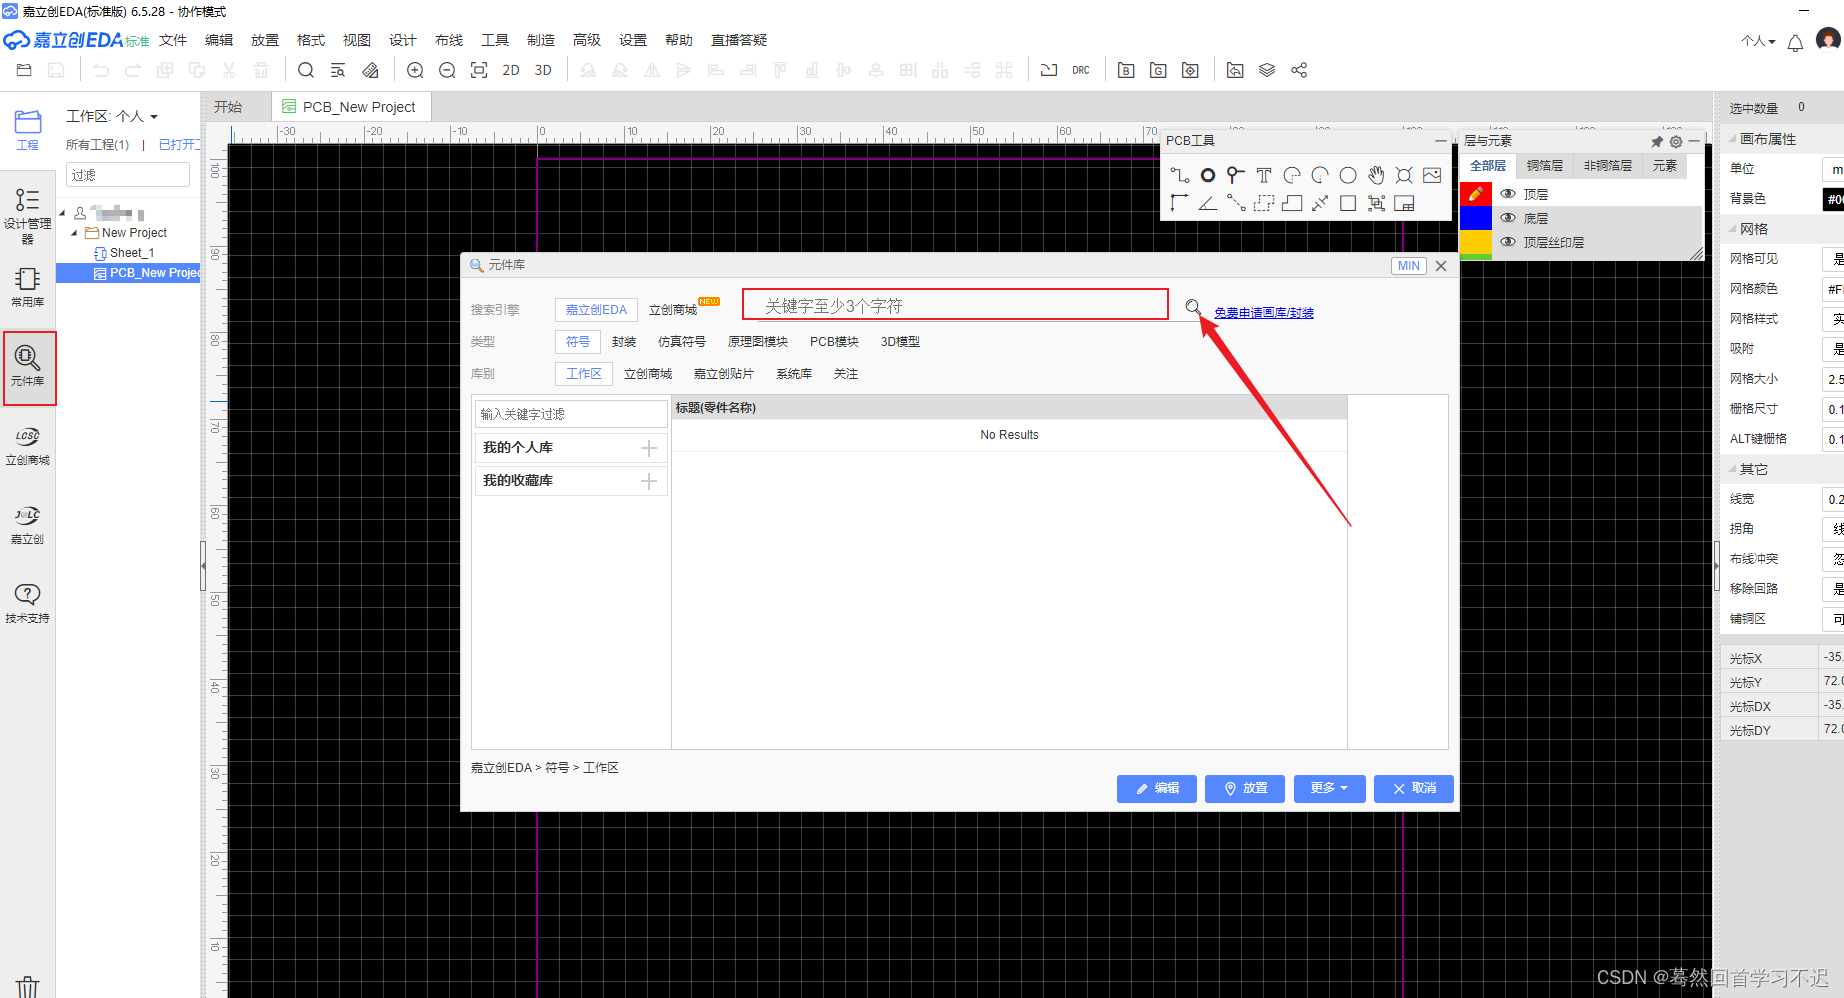
Task: Click the Share toolbar icon
Action: click(x=1299, y=70)
